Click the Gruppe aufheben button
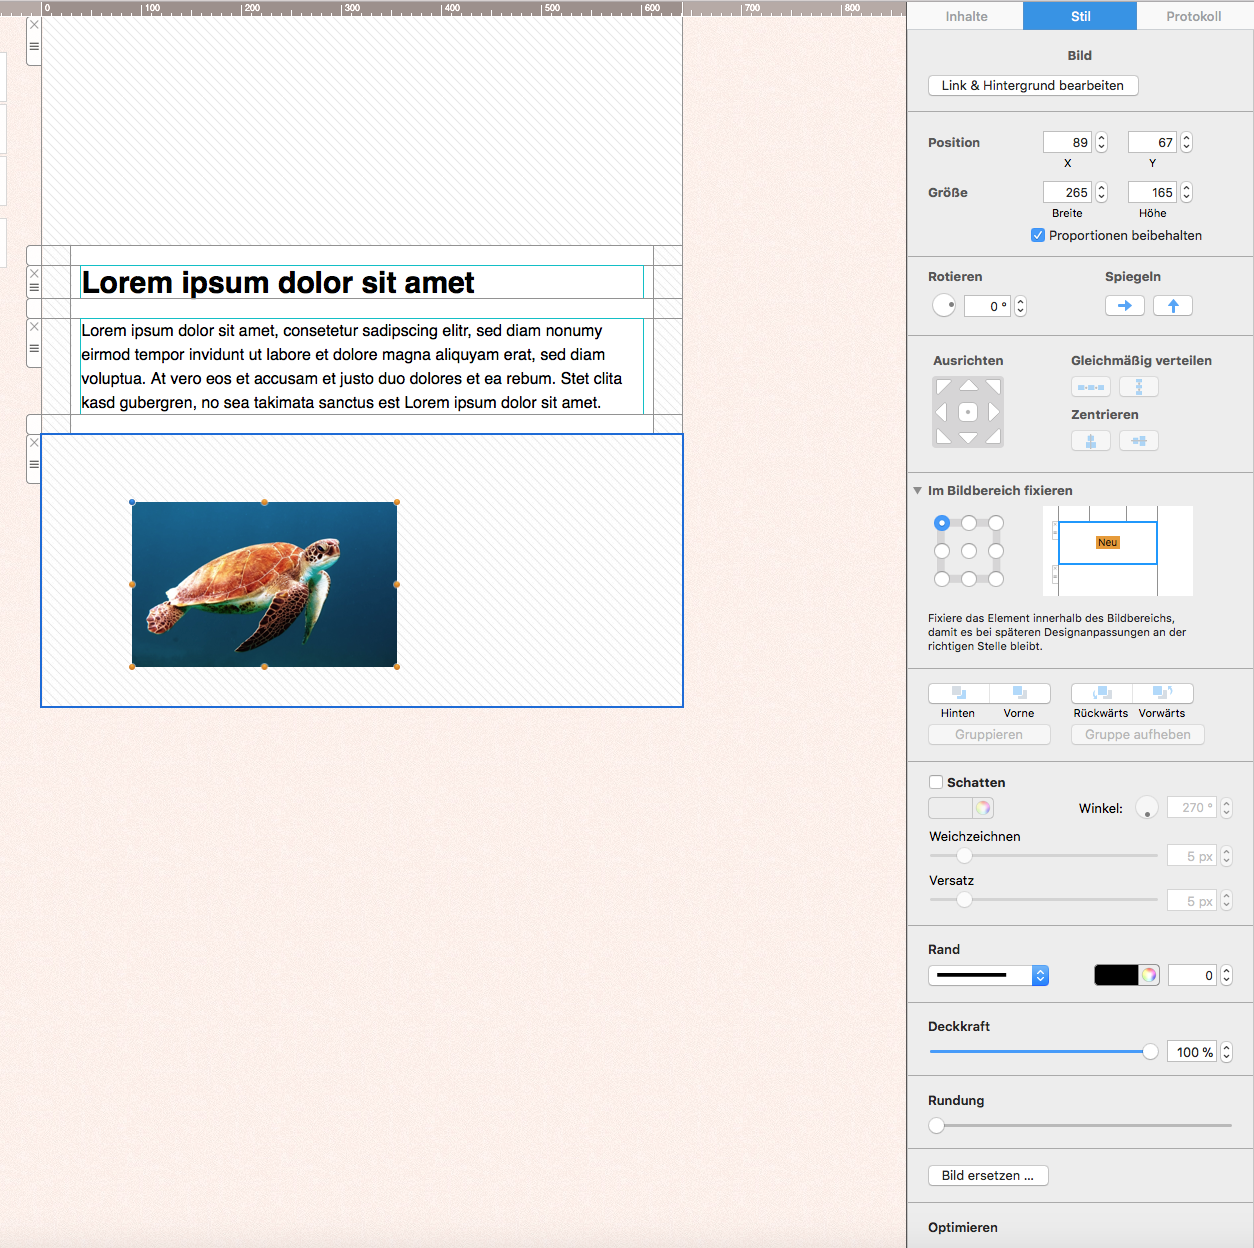Screen dimensions: 1254x1248 1138,734
